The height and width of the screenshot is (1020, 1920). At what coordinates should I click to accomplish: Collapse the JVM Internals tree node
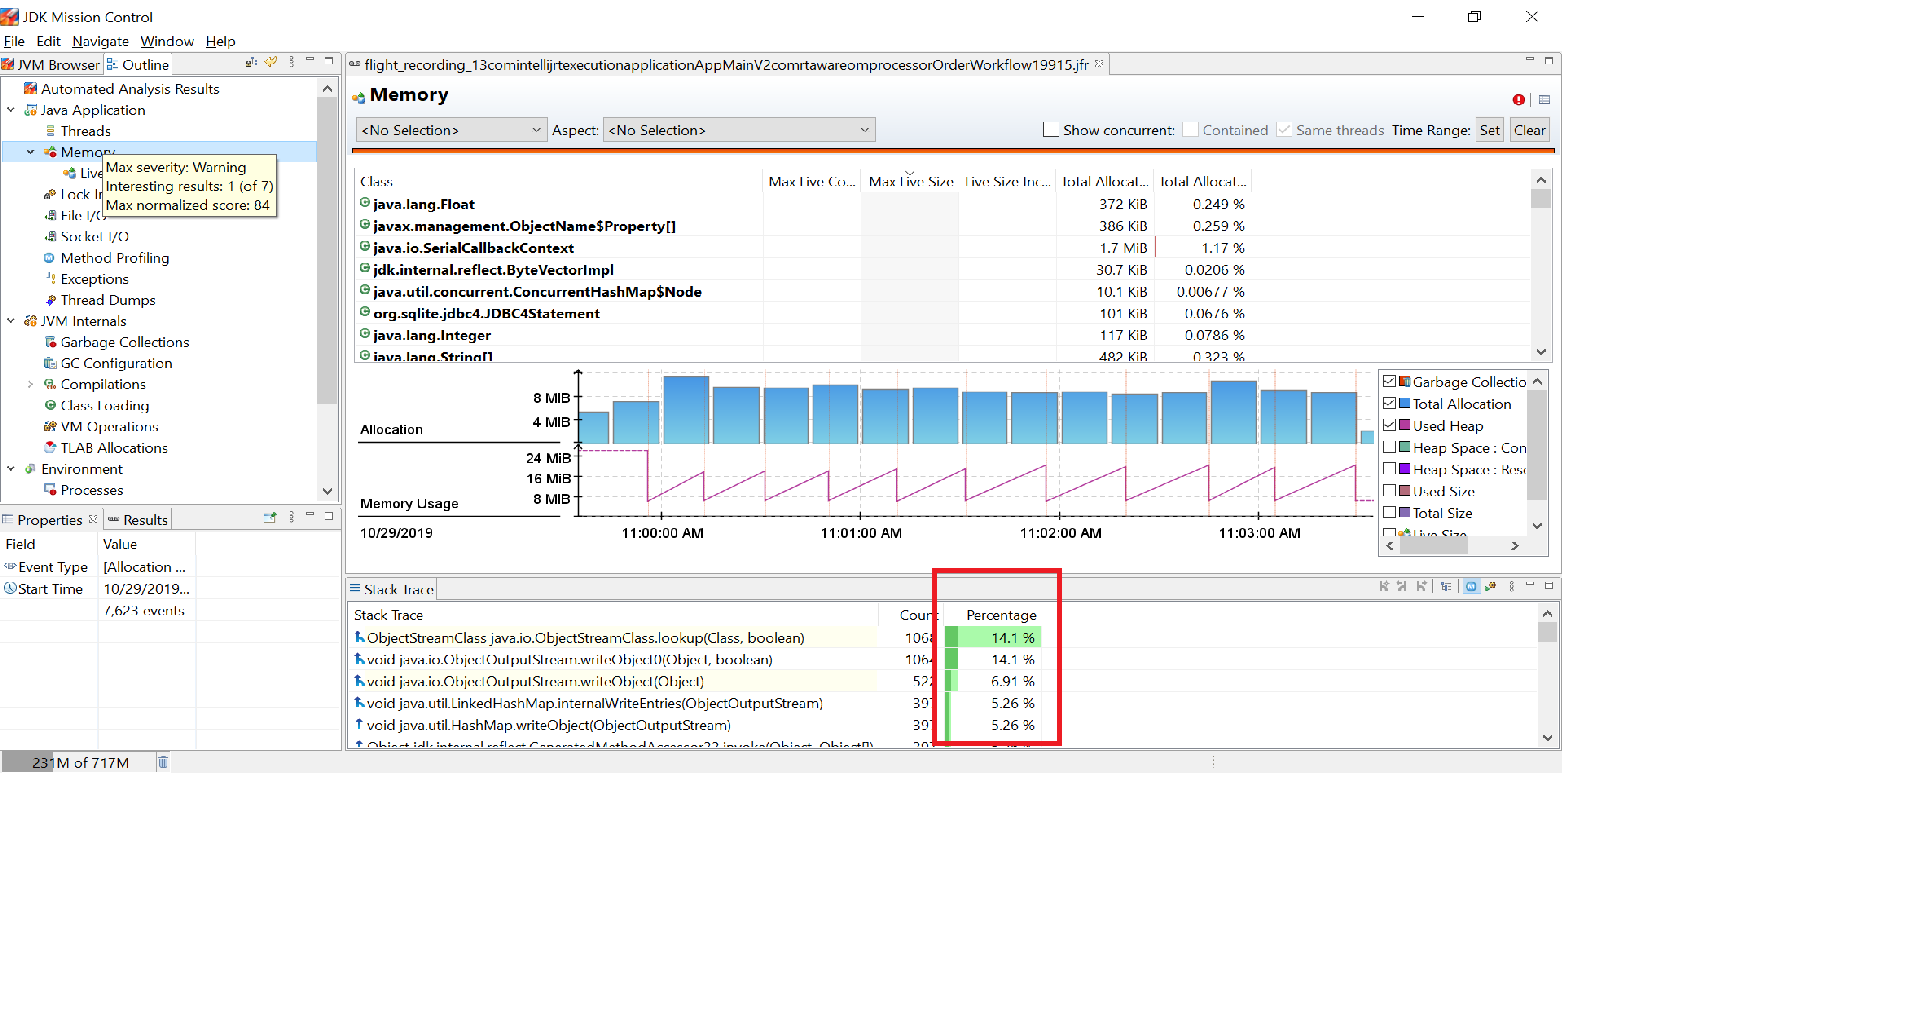(11, 321)
